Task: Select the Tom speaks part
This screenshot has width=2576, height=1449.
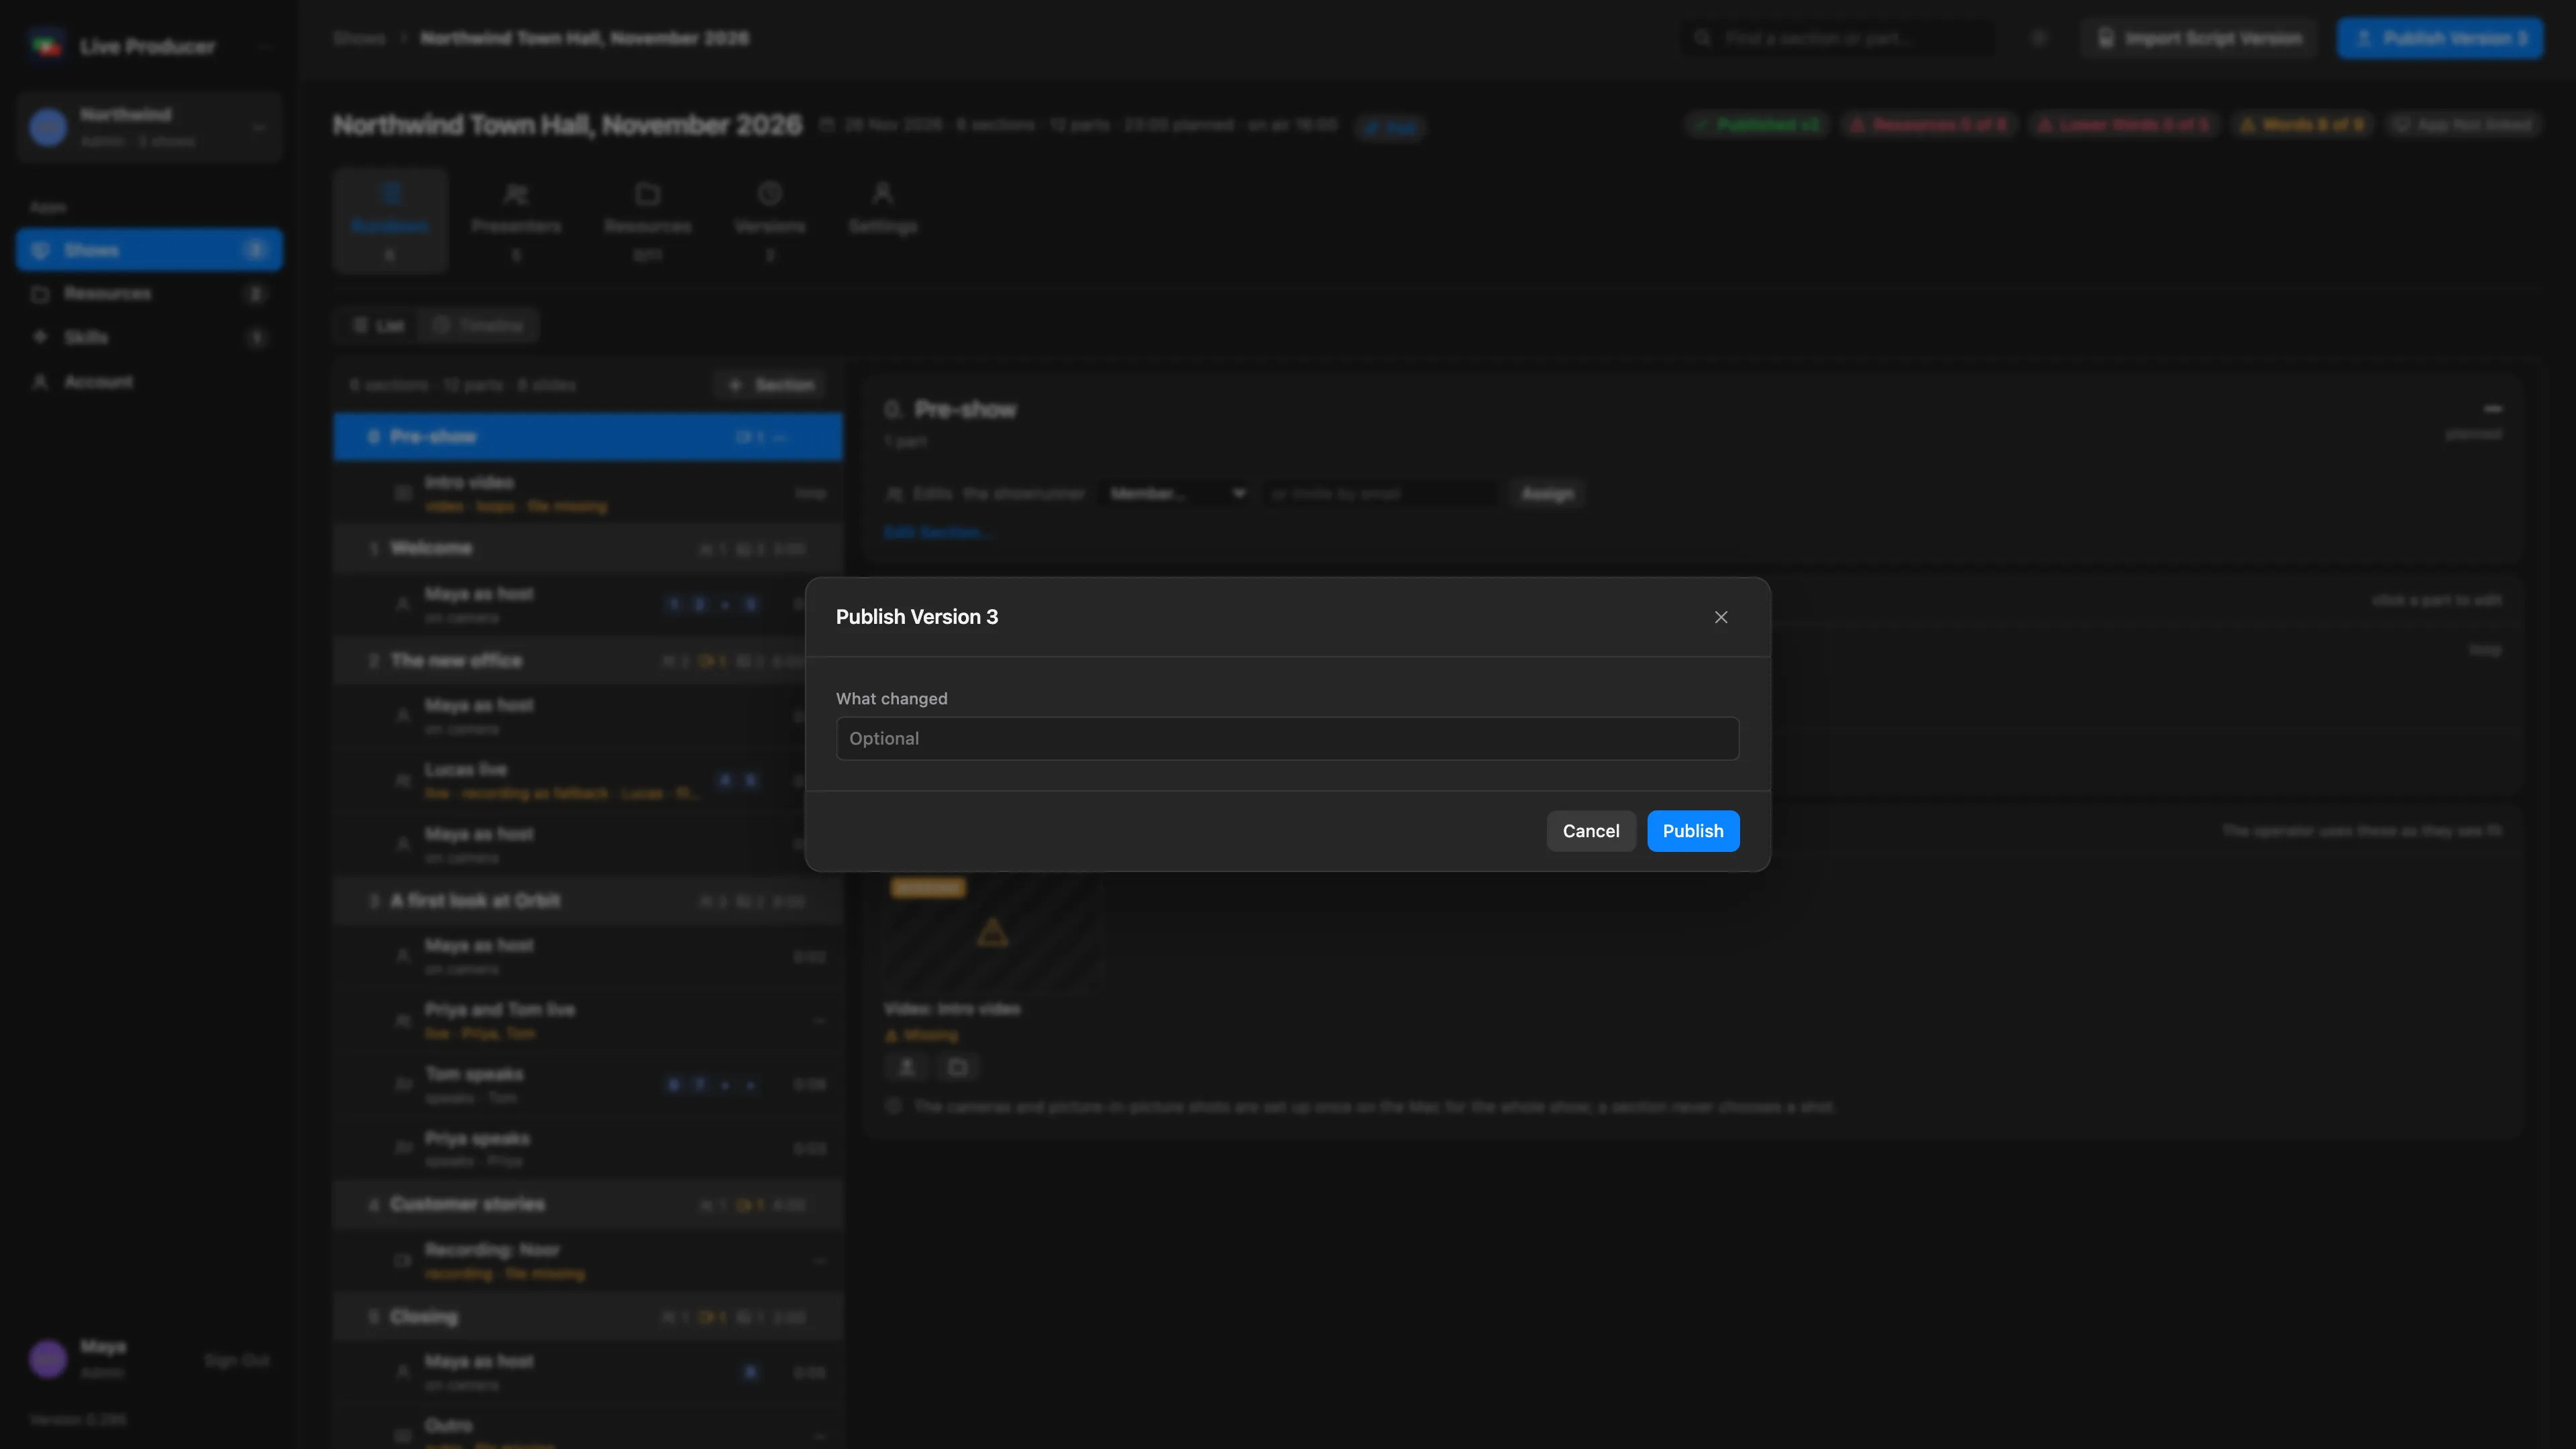Action: 588,1084
